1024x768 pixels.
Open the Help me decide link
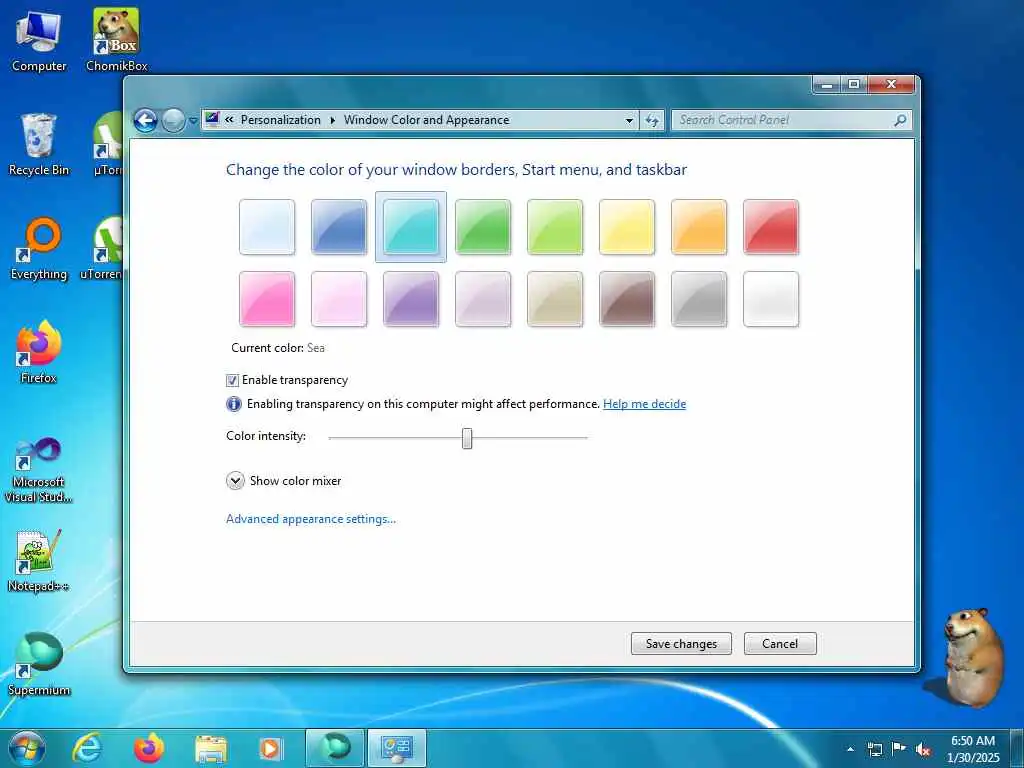645,404
